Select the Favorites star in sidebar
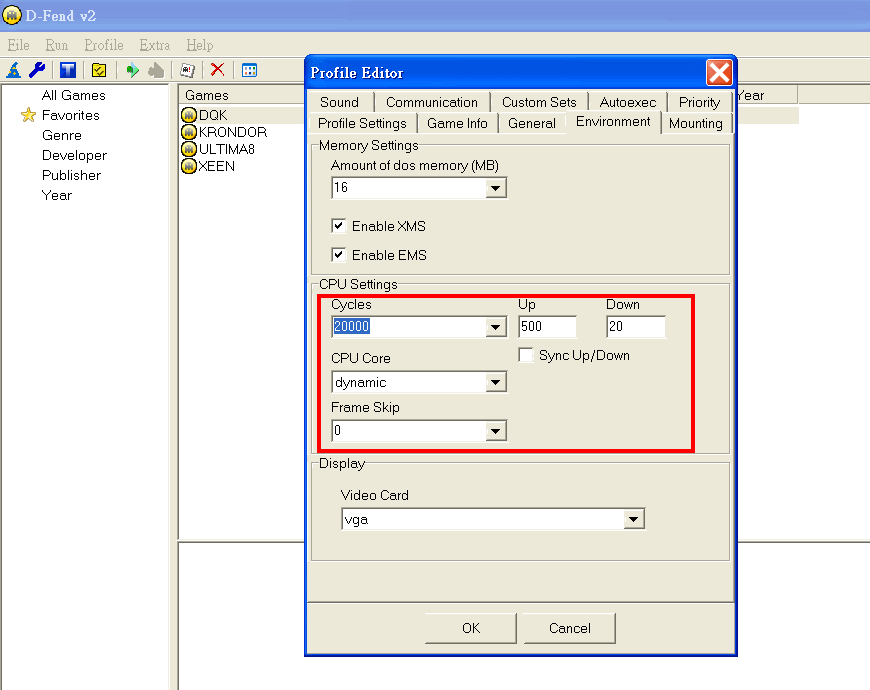 click(x=28, y=116)
